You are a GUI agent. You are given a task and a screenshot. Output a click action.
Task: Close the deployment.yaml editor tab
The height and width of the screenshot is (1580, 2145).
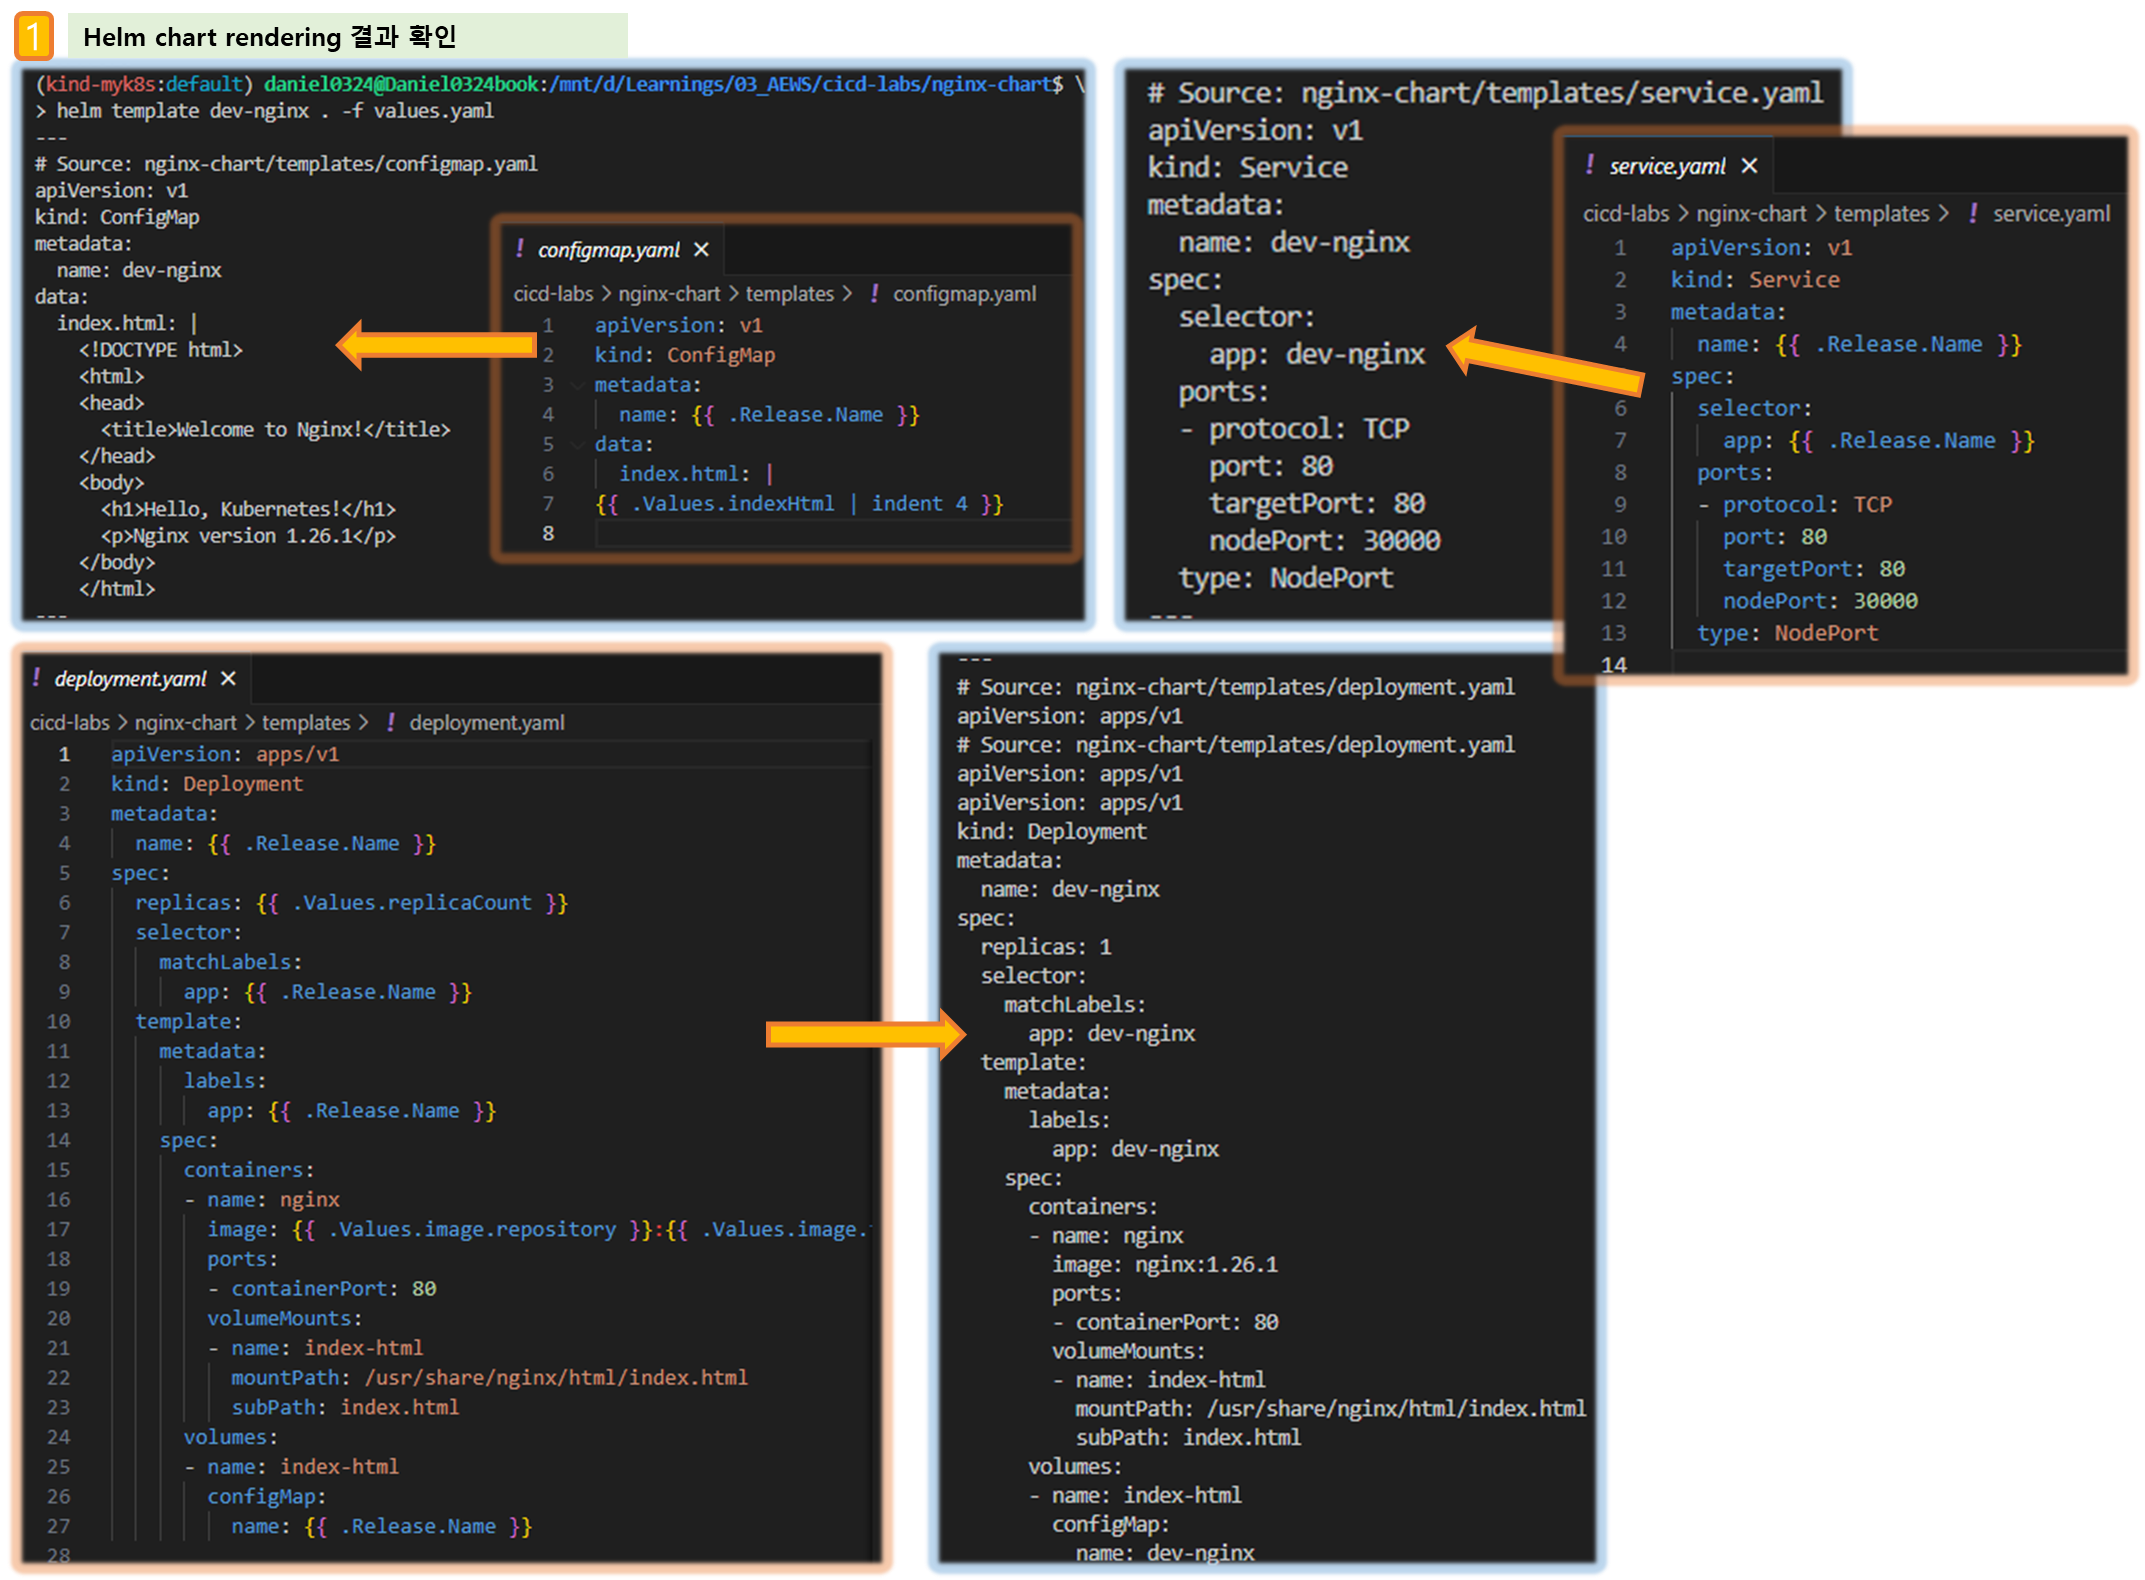(x=228, y=679)
